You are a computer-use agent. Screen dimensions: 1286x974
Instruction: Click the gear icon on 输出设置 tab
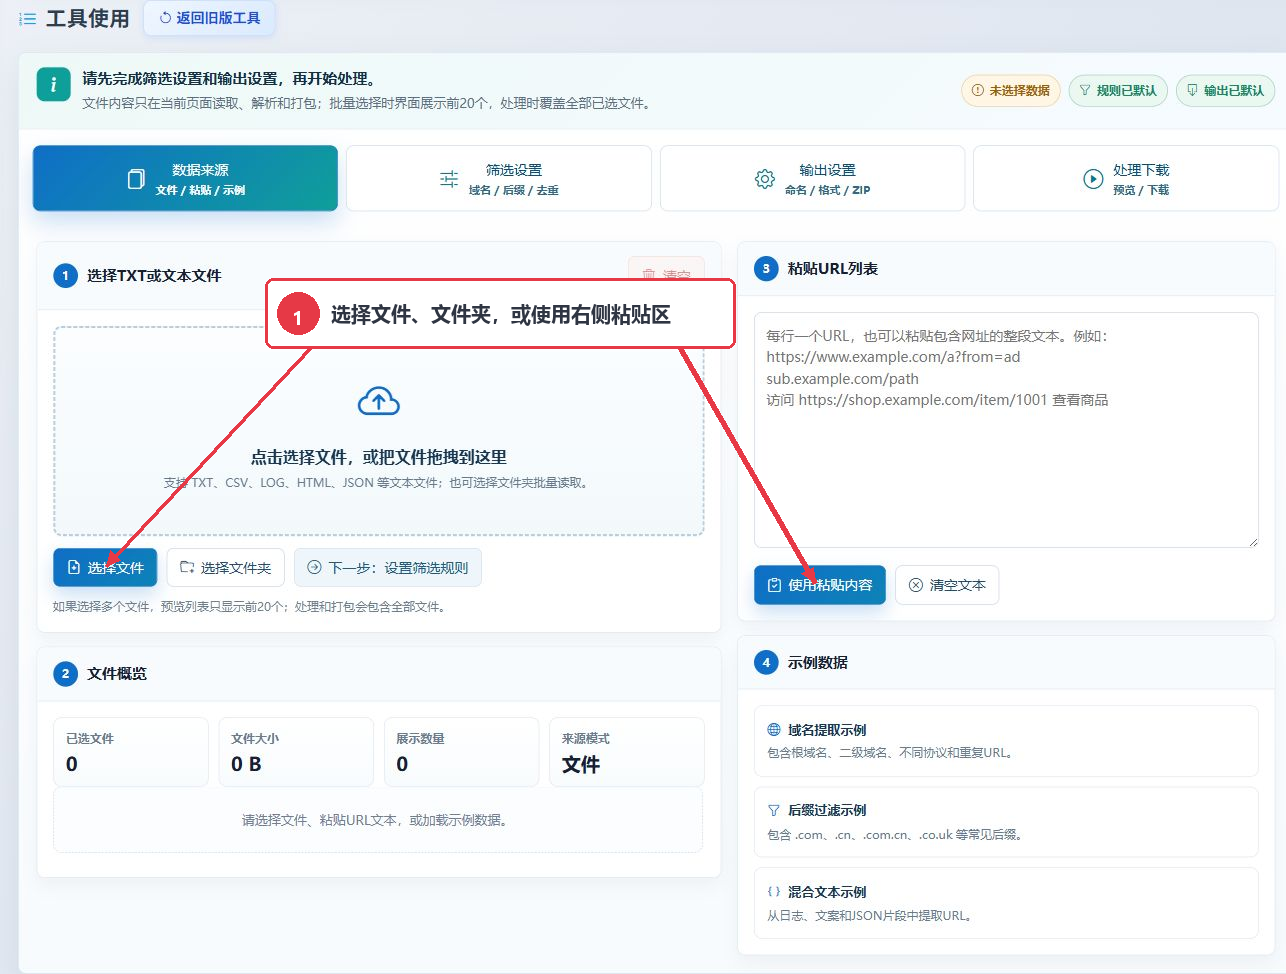pyautogui.click(x=765, y=179)
